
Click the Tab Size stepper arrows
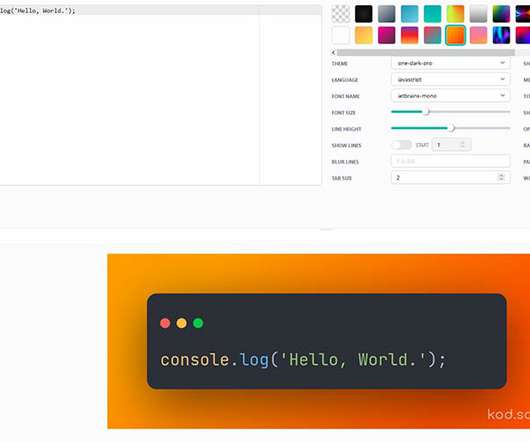501,177
